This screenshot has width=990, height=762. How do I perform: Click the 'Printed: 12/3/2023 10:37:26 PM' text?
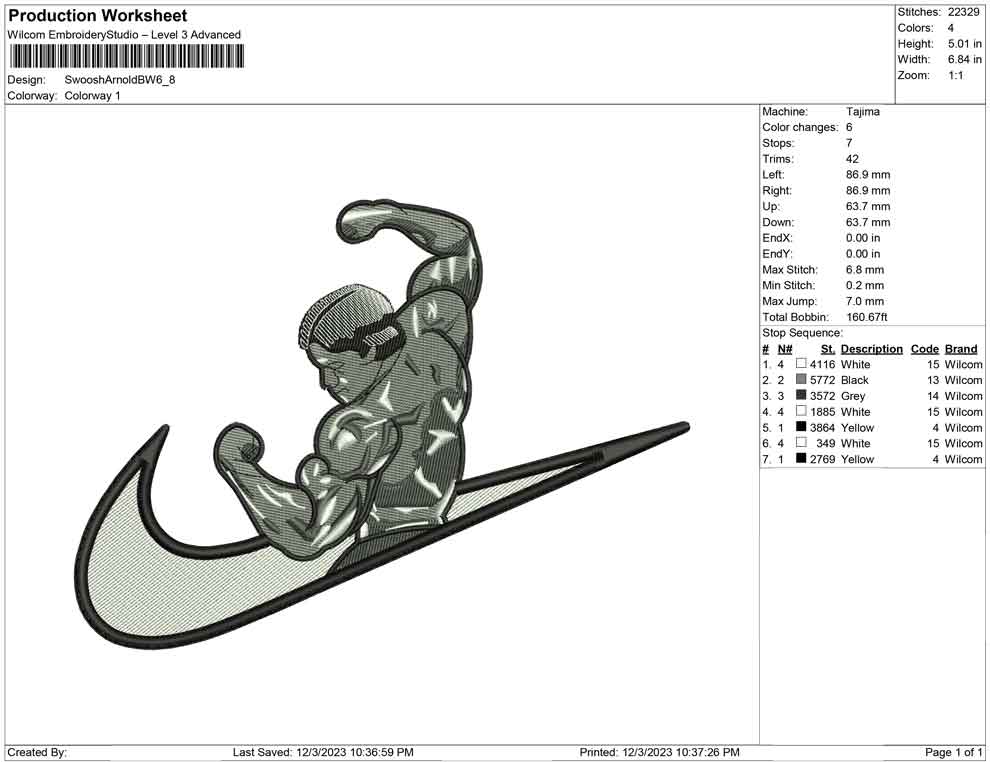(x=659, y=752)
